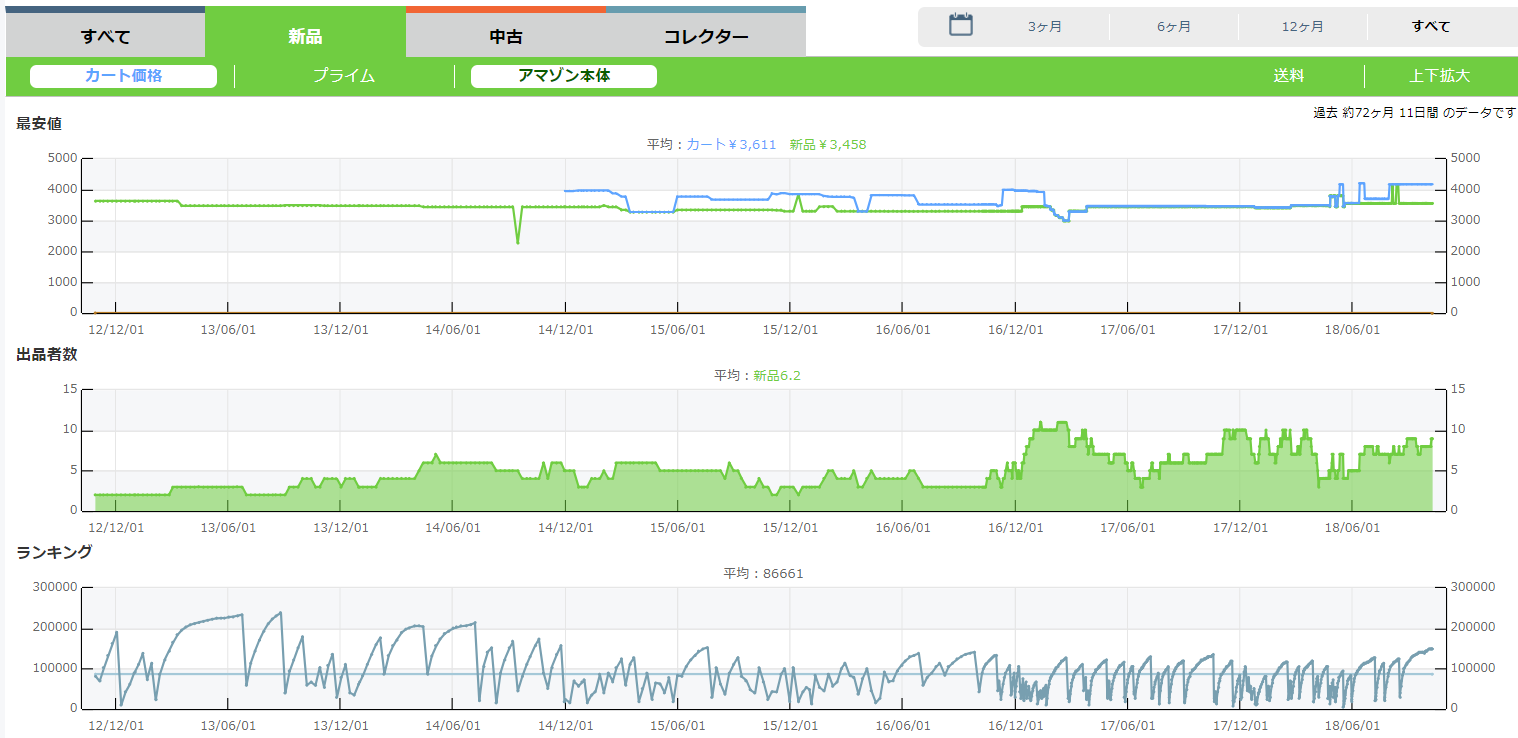The height and width of the screenshot is (738, 1518).
Task: Enable the プライム filter
Action: coord(343,76)
